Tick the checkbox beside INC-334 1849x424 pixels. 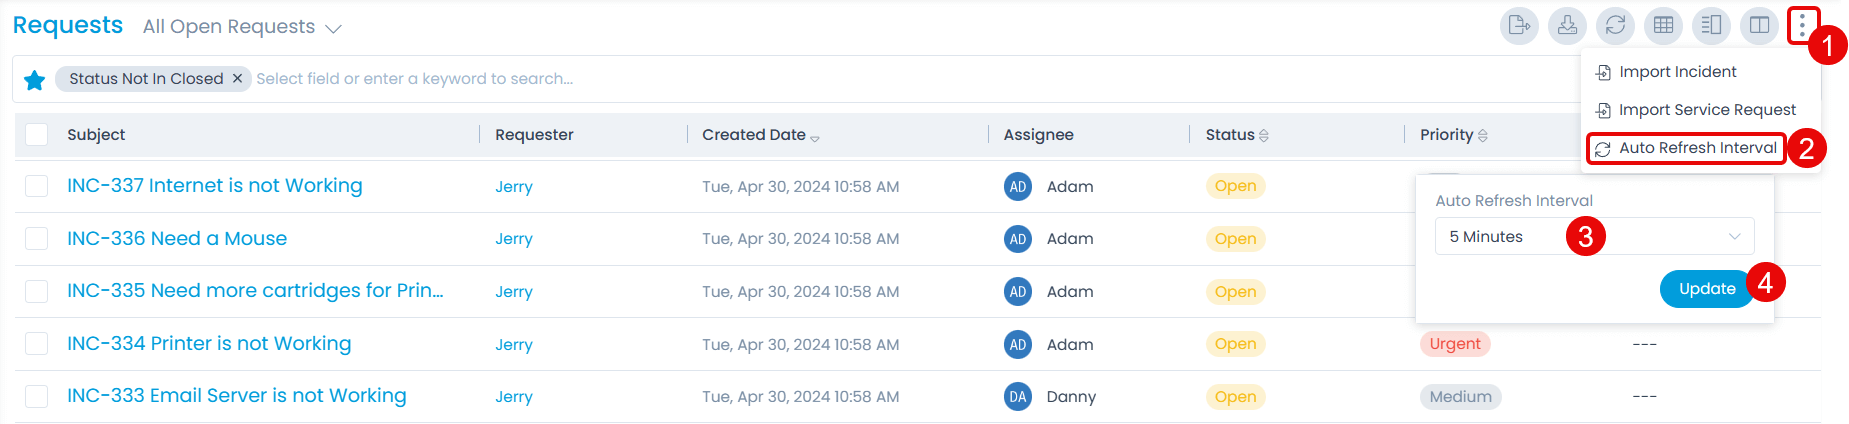[37, 344]
